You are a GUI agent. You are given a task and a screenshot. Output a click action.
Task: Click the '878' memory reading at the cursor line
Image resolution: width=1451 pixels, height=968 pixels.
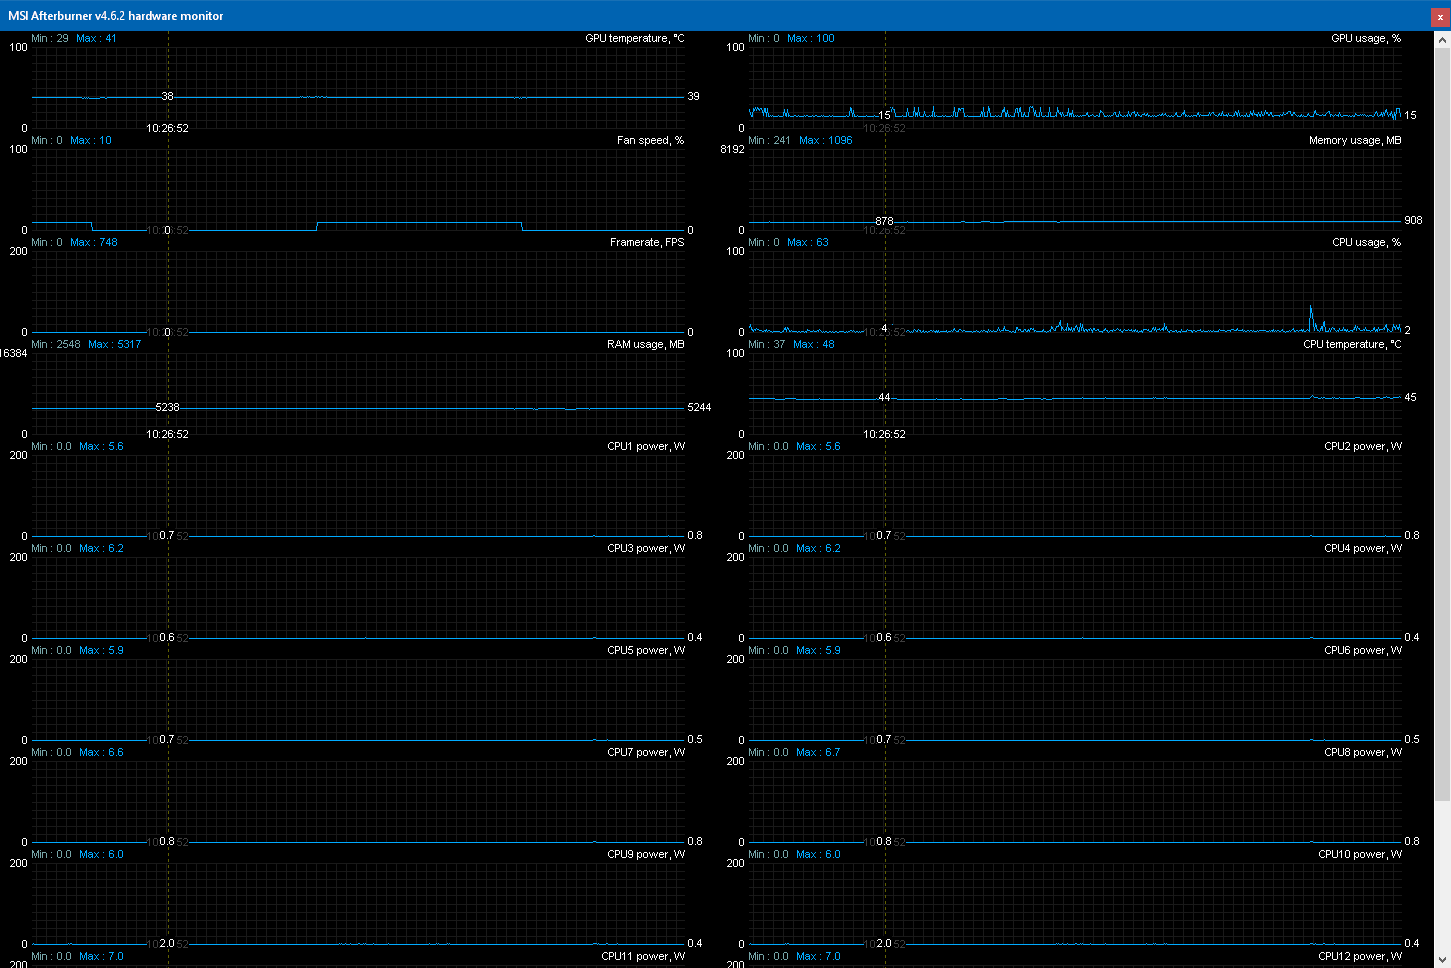pos(884,221)
